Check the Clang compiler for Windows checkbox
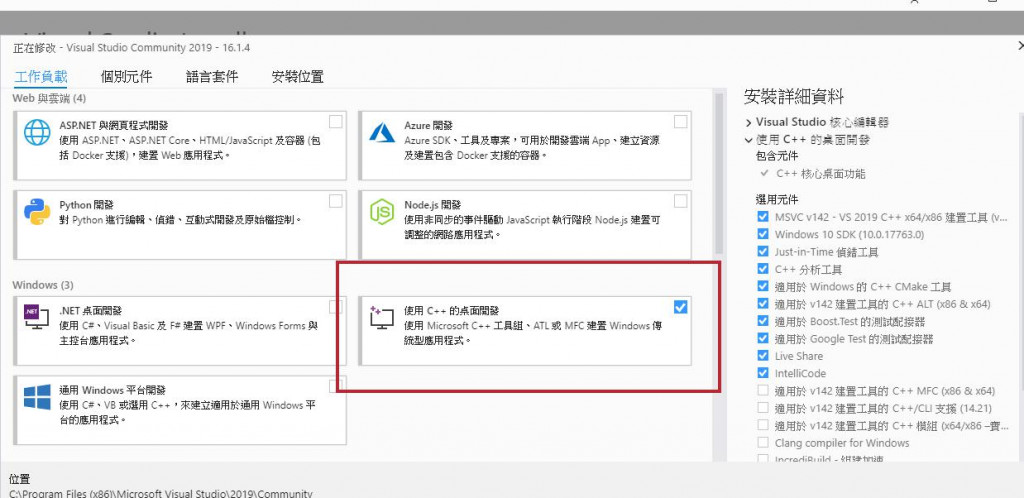Screen dimensions: 1024x498 pos(763,443)
